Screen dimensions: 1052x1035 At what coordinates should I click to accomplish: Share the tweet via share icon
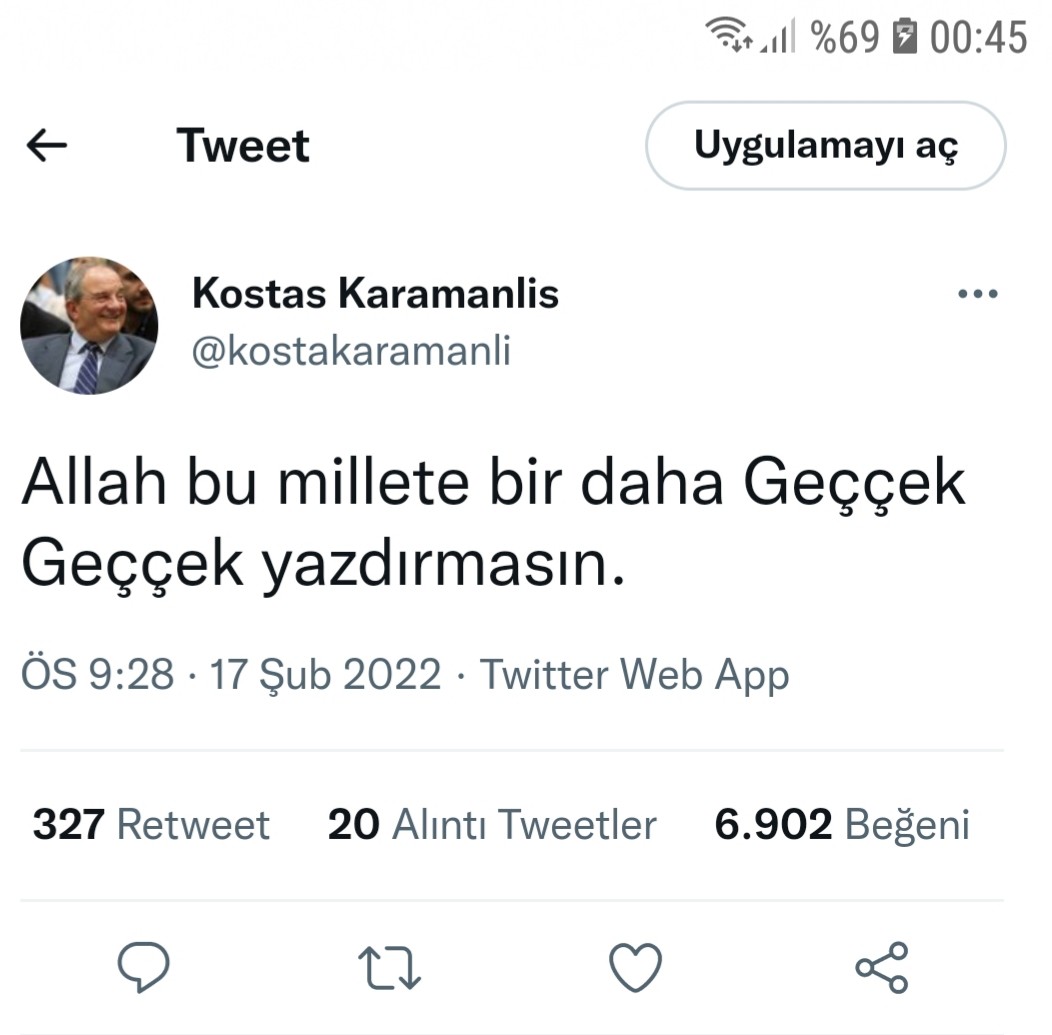click(x=882, y=967)
